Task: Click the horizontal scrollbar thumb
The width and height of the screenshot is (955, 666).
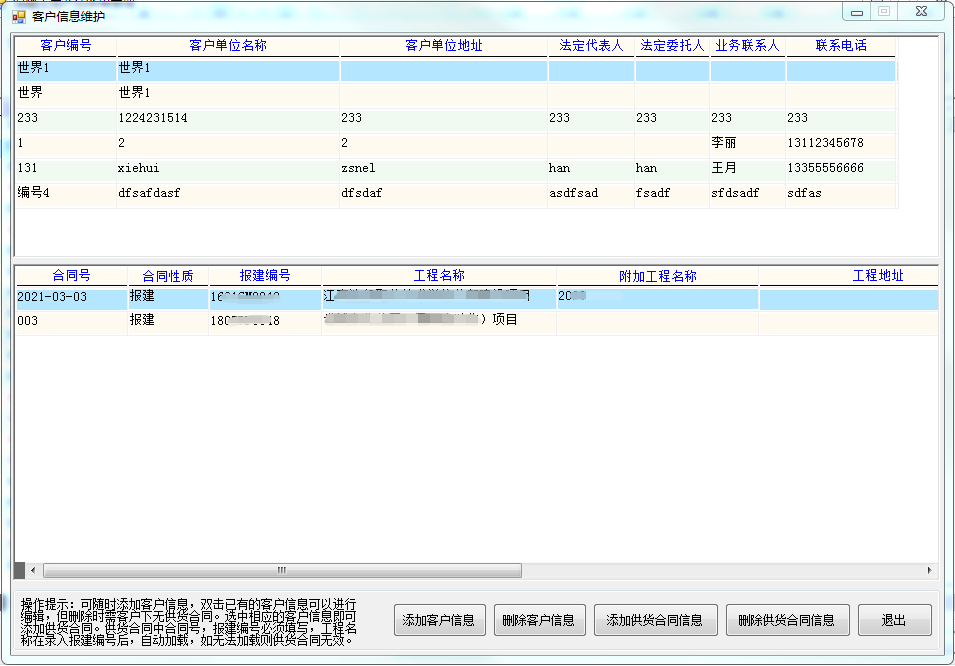Action: (282, 571)
